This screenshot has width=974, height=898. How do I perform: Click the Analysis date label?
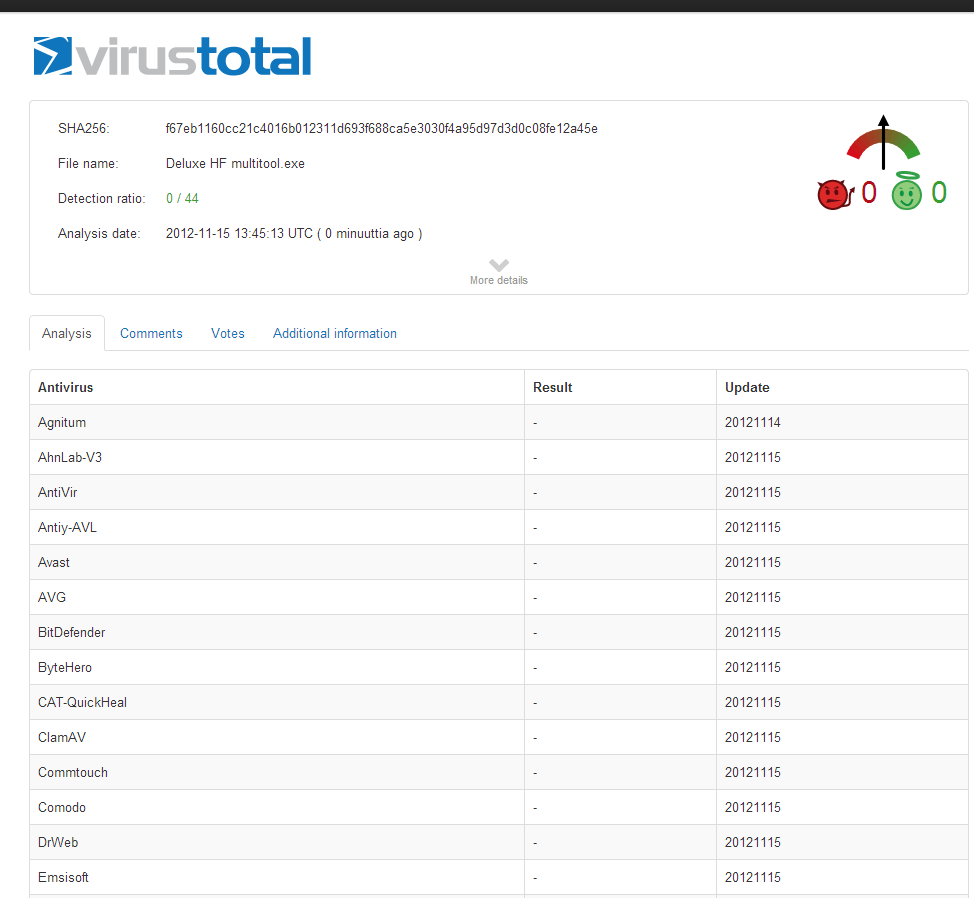pyautogui.click(x=99, y=234)
